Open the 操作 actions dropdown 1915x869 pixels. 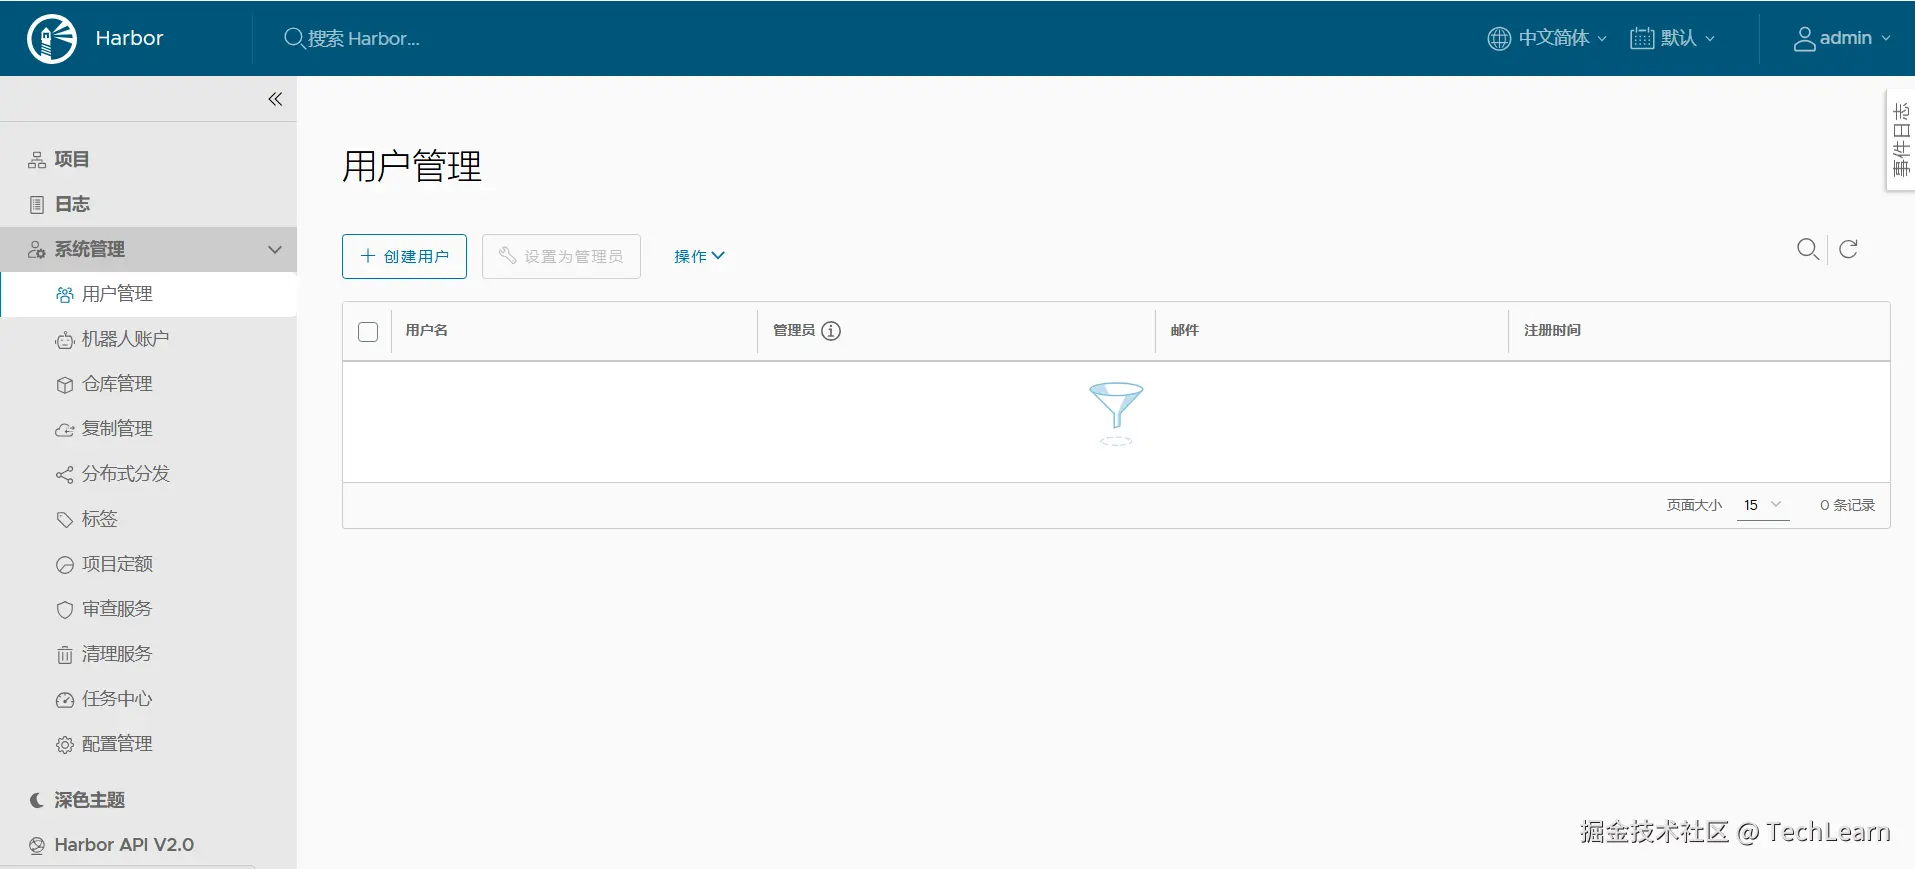[x=699, y=256]
